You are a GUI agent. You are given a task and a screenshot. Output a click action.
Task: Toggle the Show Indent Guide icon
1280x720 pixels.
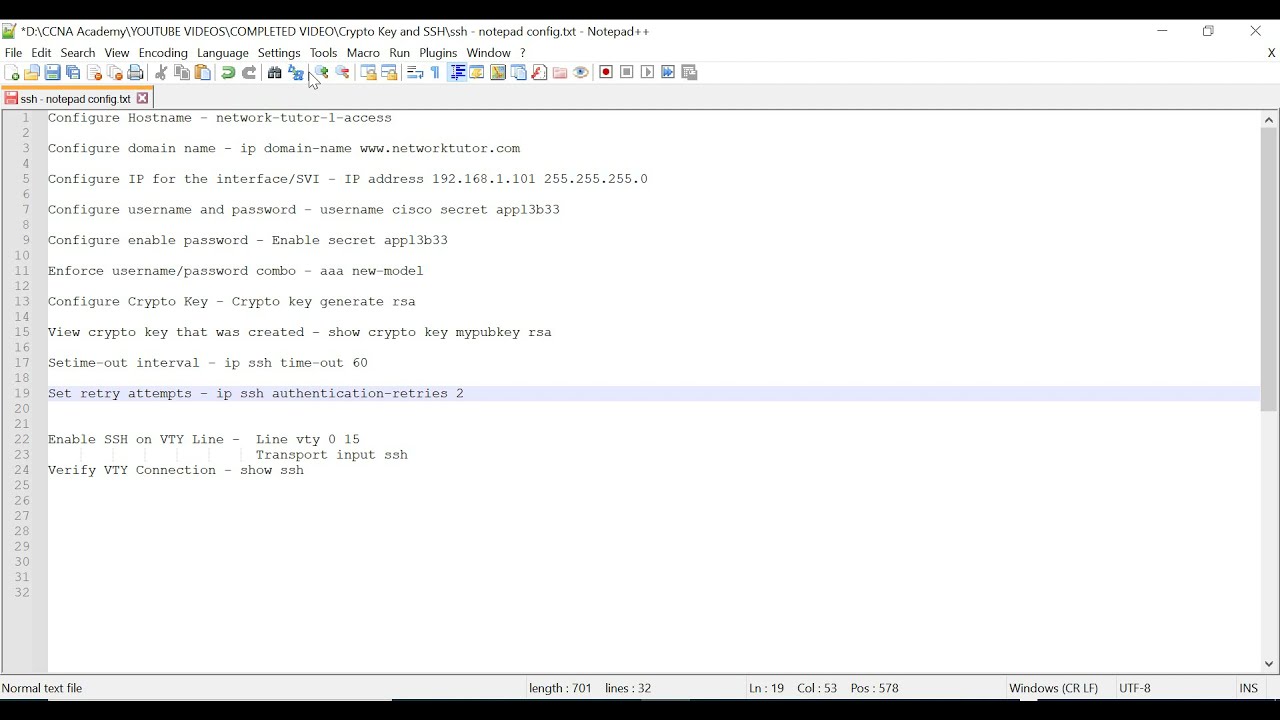tap(456, 73)
